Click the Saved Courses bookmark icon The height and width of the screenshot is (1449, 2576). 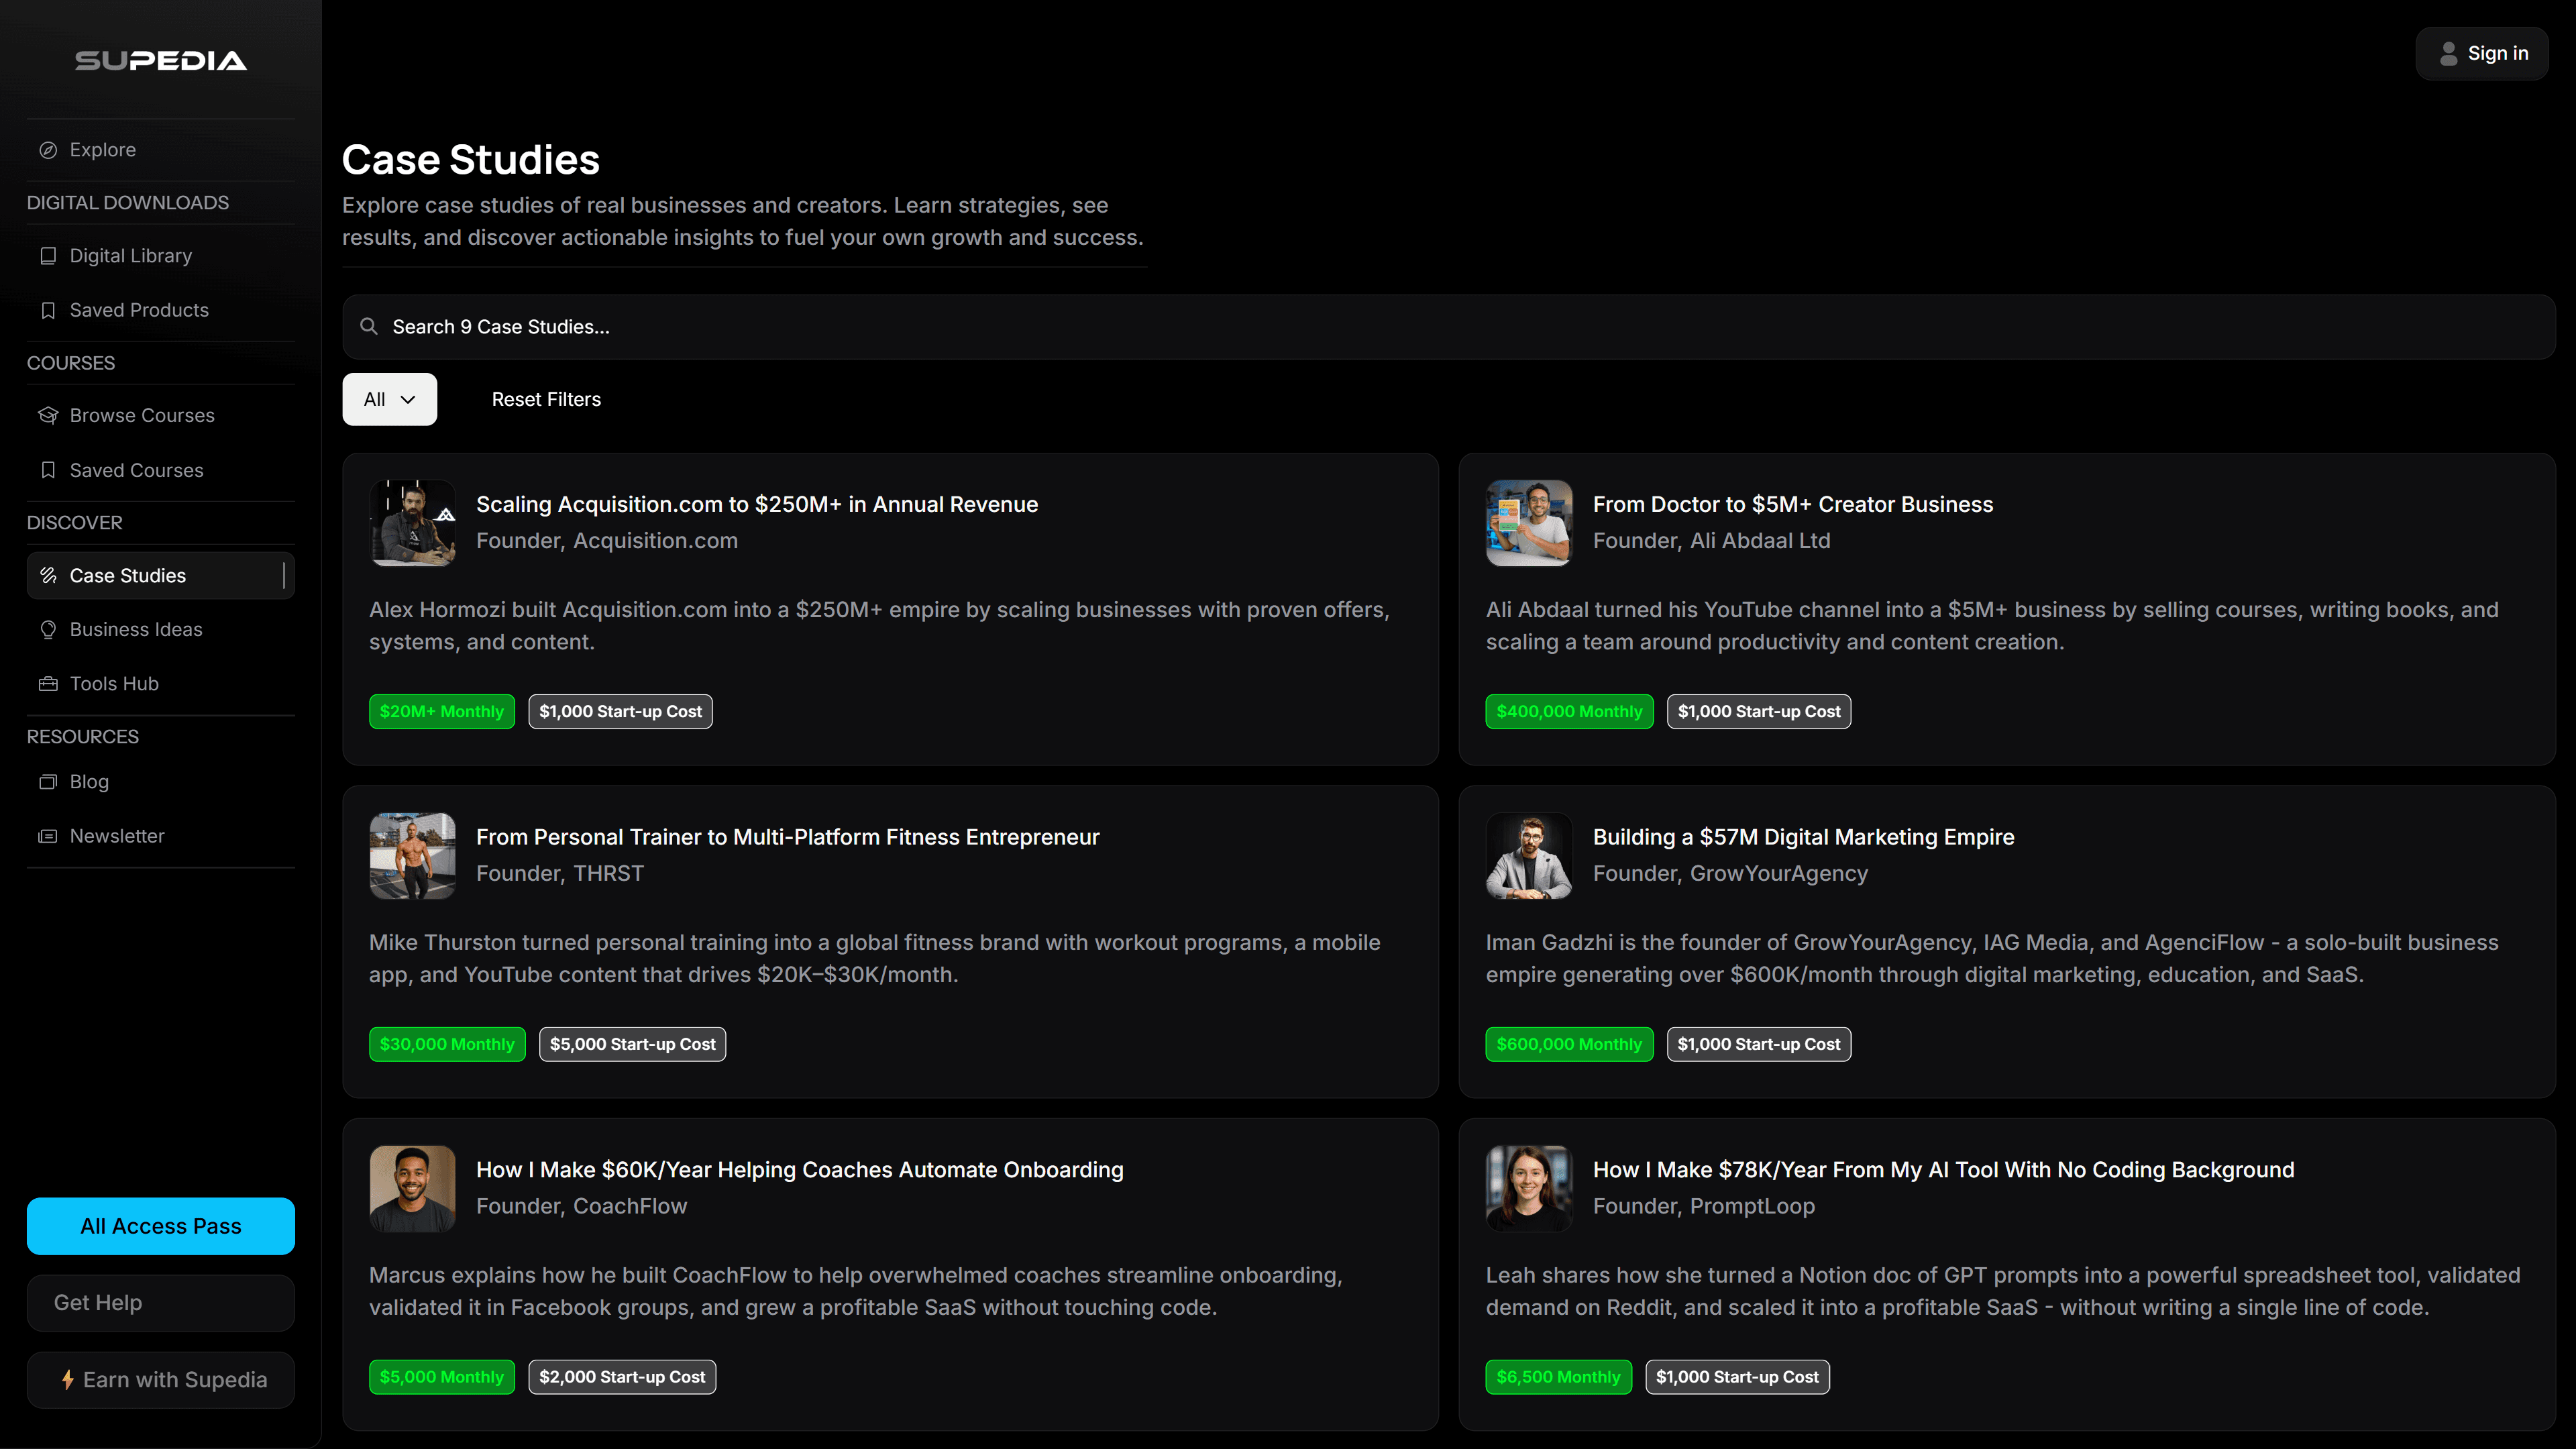coord(48,470)
